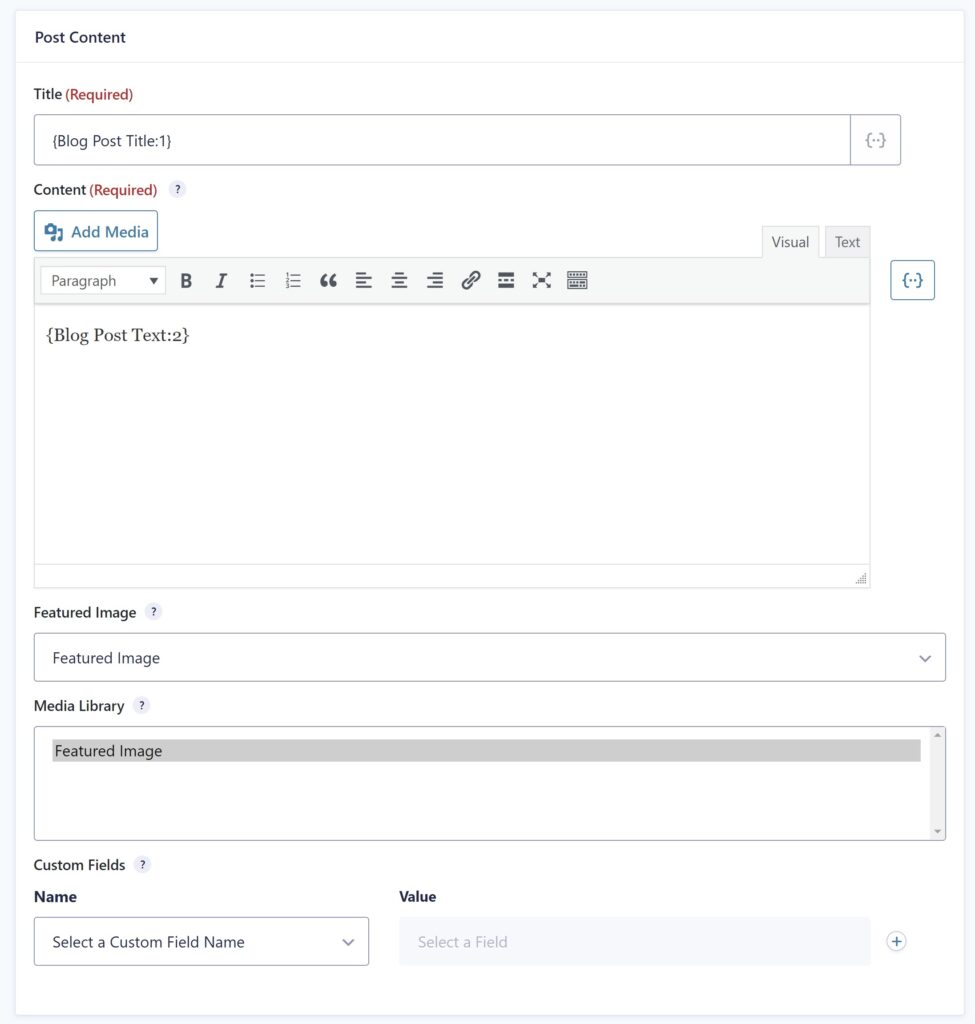This screenshot has width=975, height=1024.
Task: Open the Paragraph format dropdown
Action: tap(101, 280)
